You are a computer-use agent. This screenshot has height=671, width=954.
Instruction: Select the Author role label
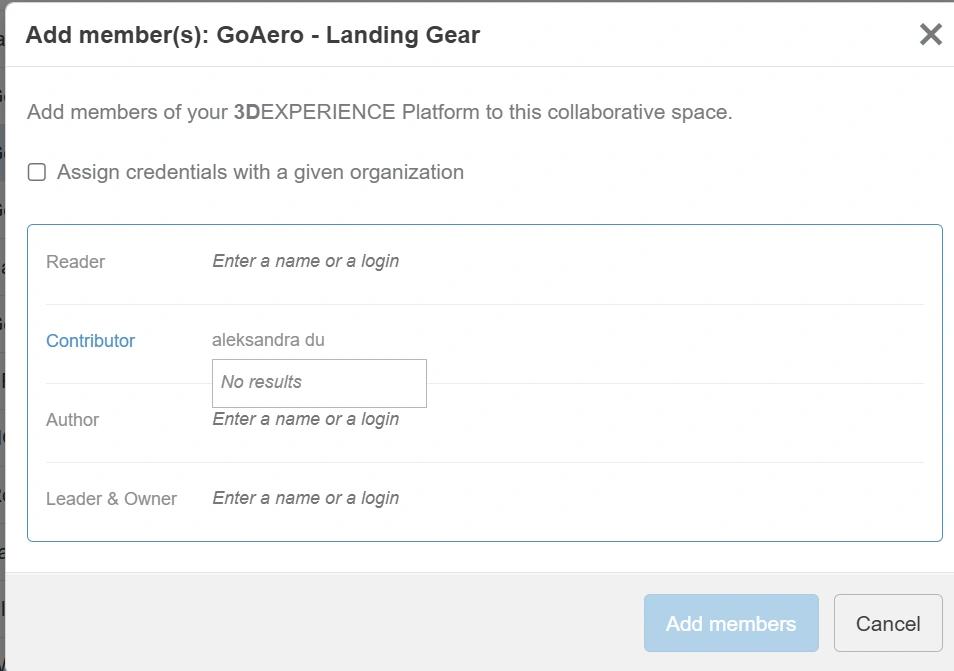pos(72,420)
